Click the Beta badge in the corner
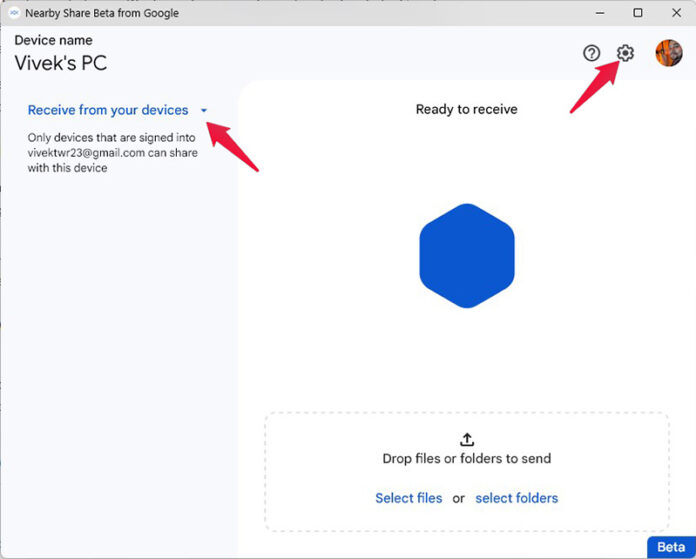Viewport: 696px width, 559px height. pos(670,547)
